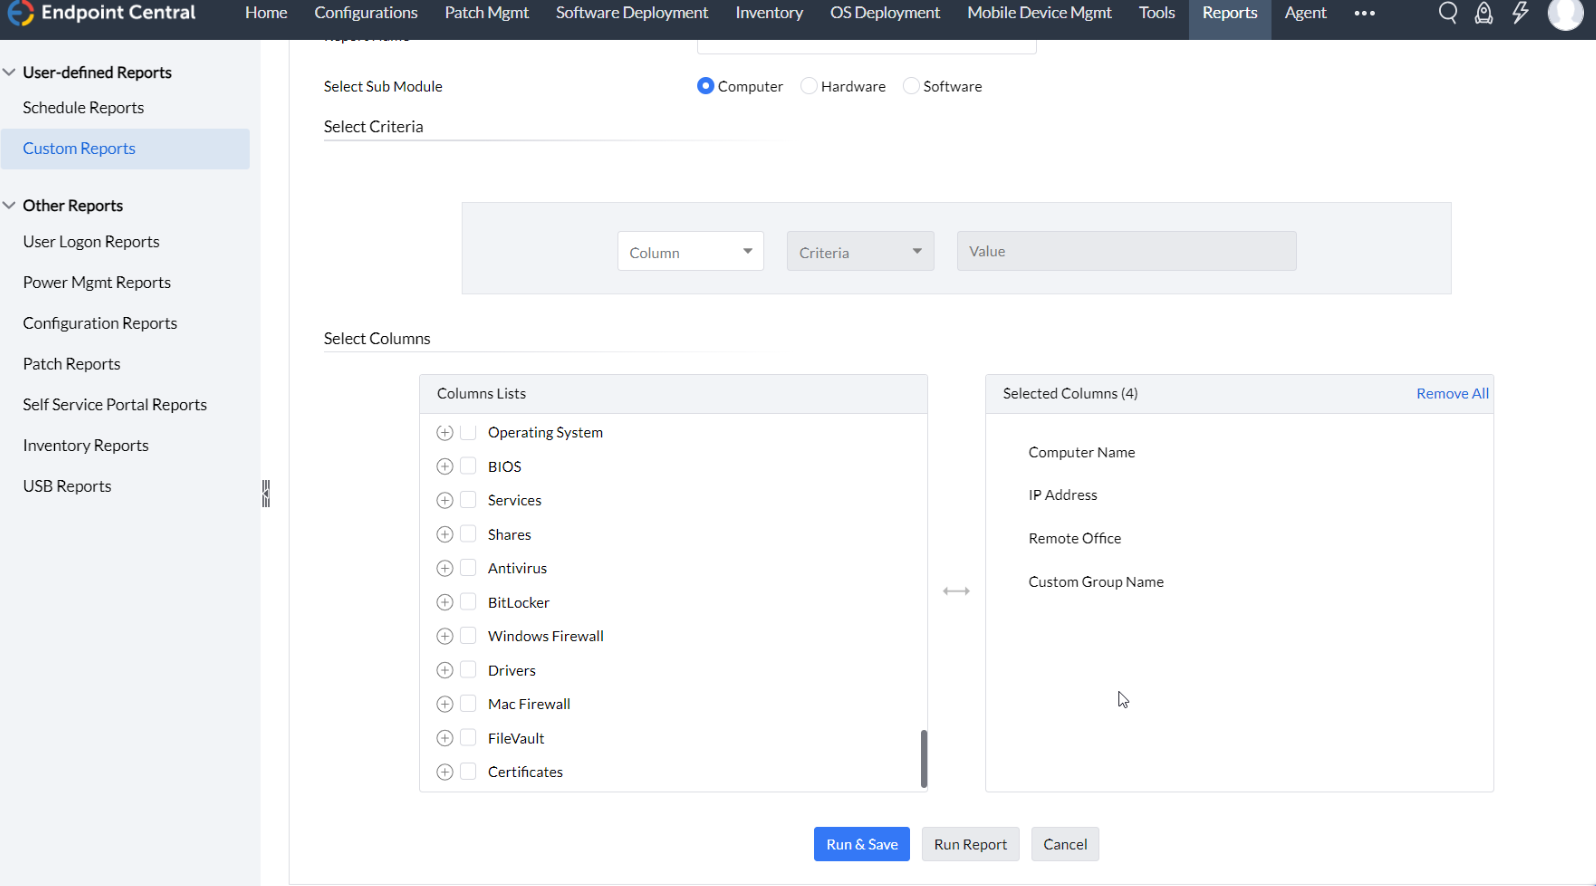Select the Custom Group Name selected column

point(1096,582)
